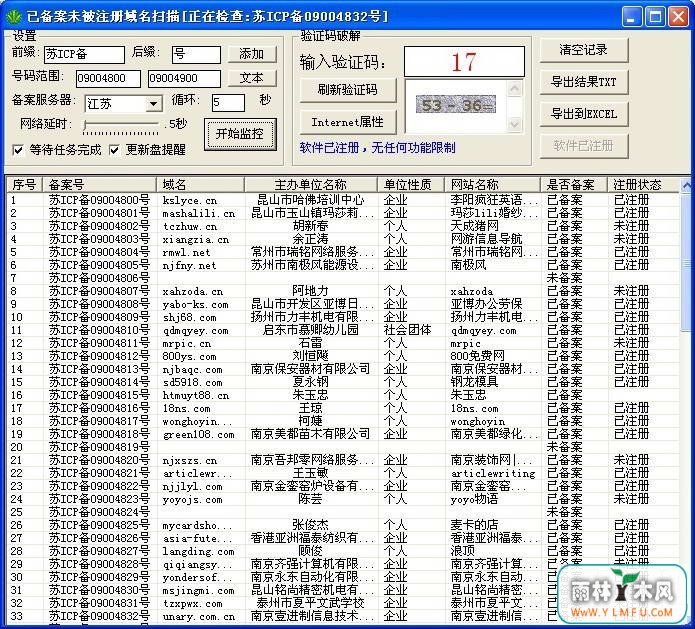Viewport: 695px width, 629px height.
Task: Toggle 等待任务完成 checkbox
Action: tap(19, 150)
